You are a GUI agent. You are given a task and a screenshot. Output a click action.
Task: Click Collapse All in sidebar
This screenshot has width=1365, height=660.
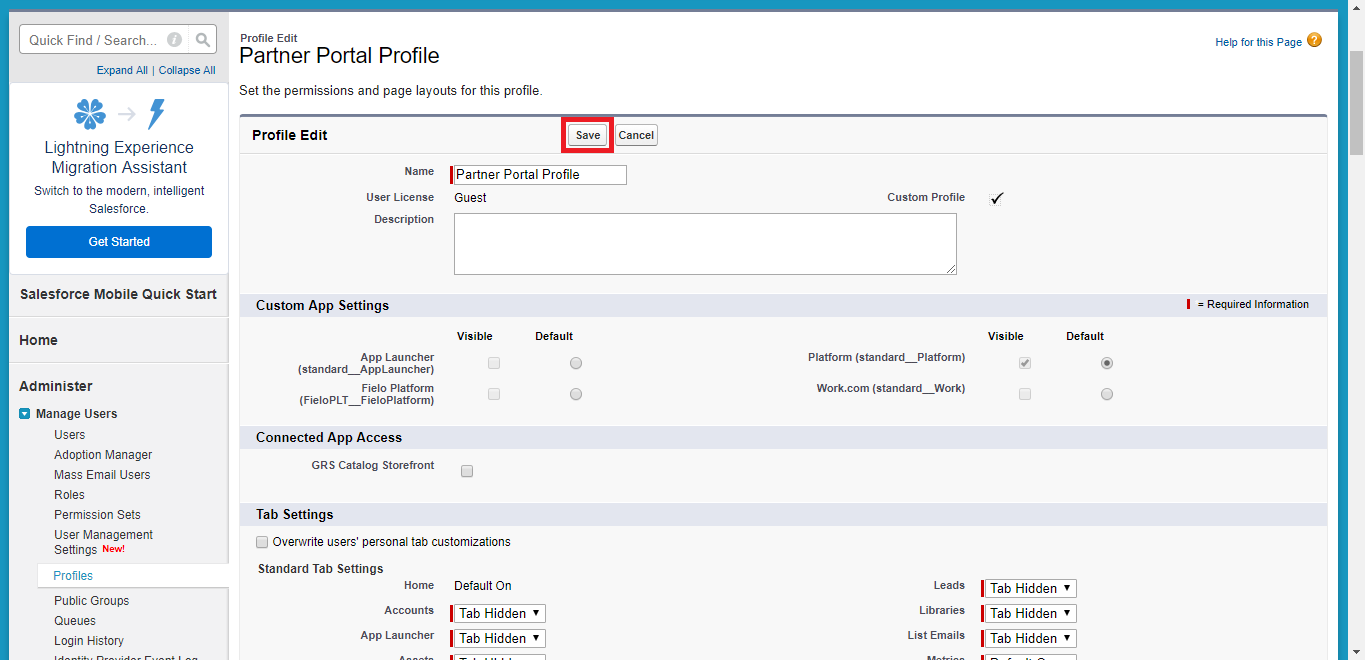187,70
